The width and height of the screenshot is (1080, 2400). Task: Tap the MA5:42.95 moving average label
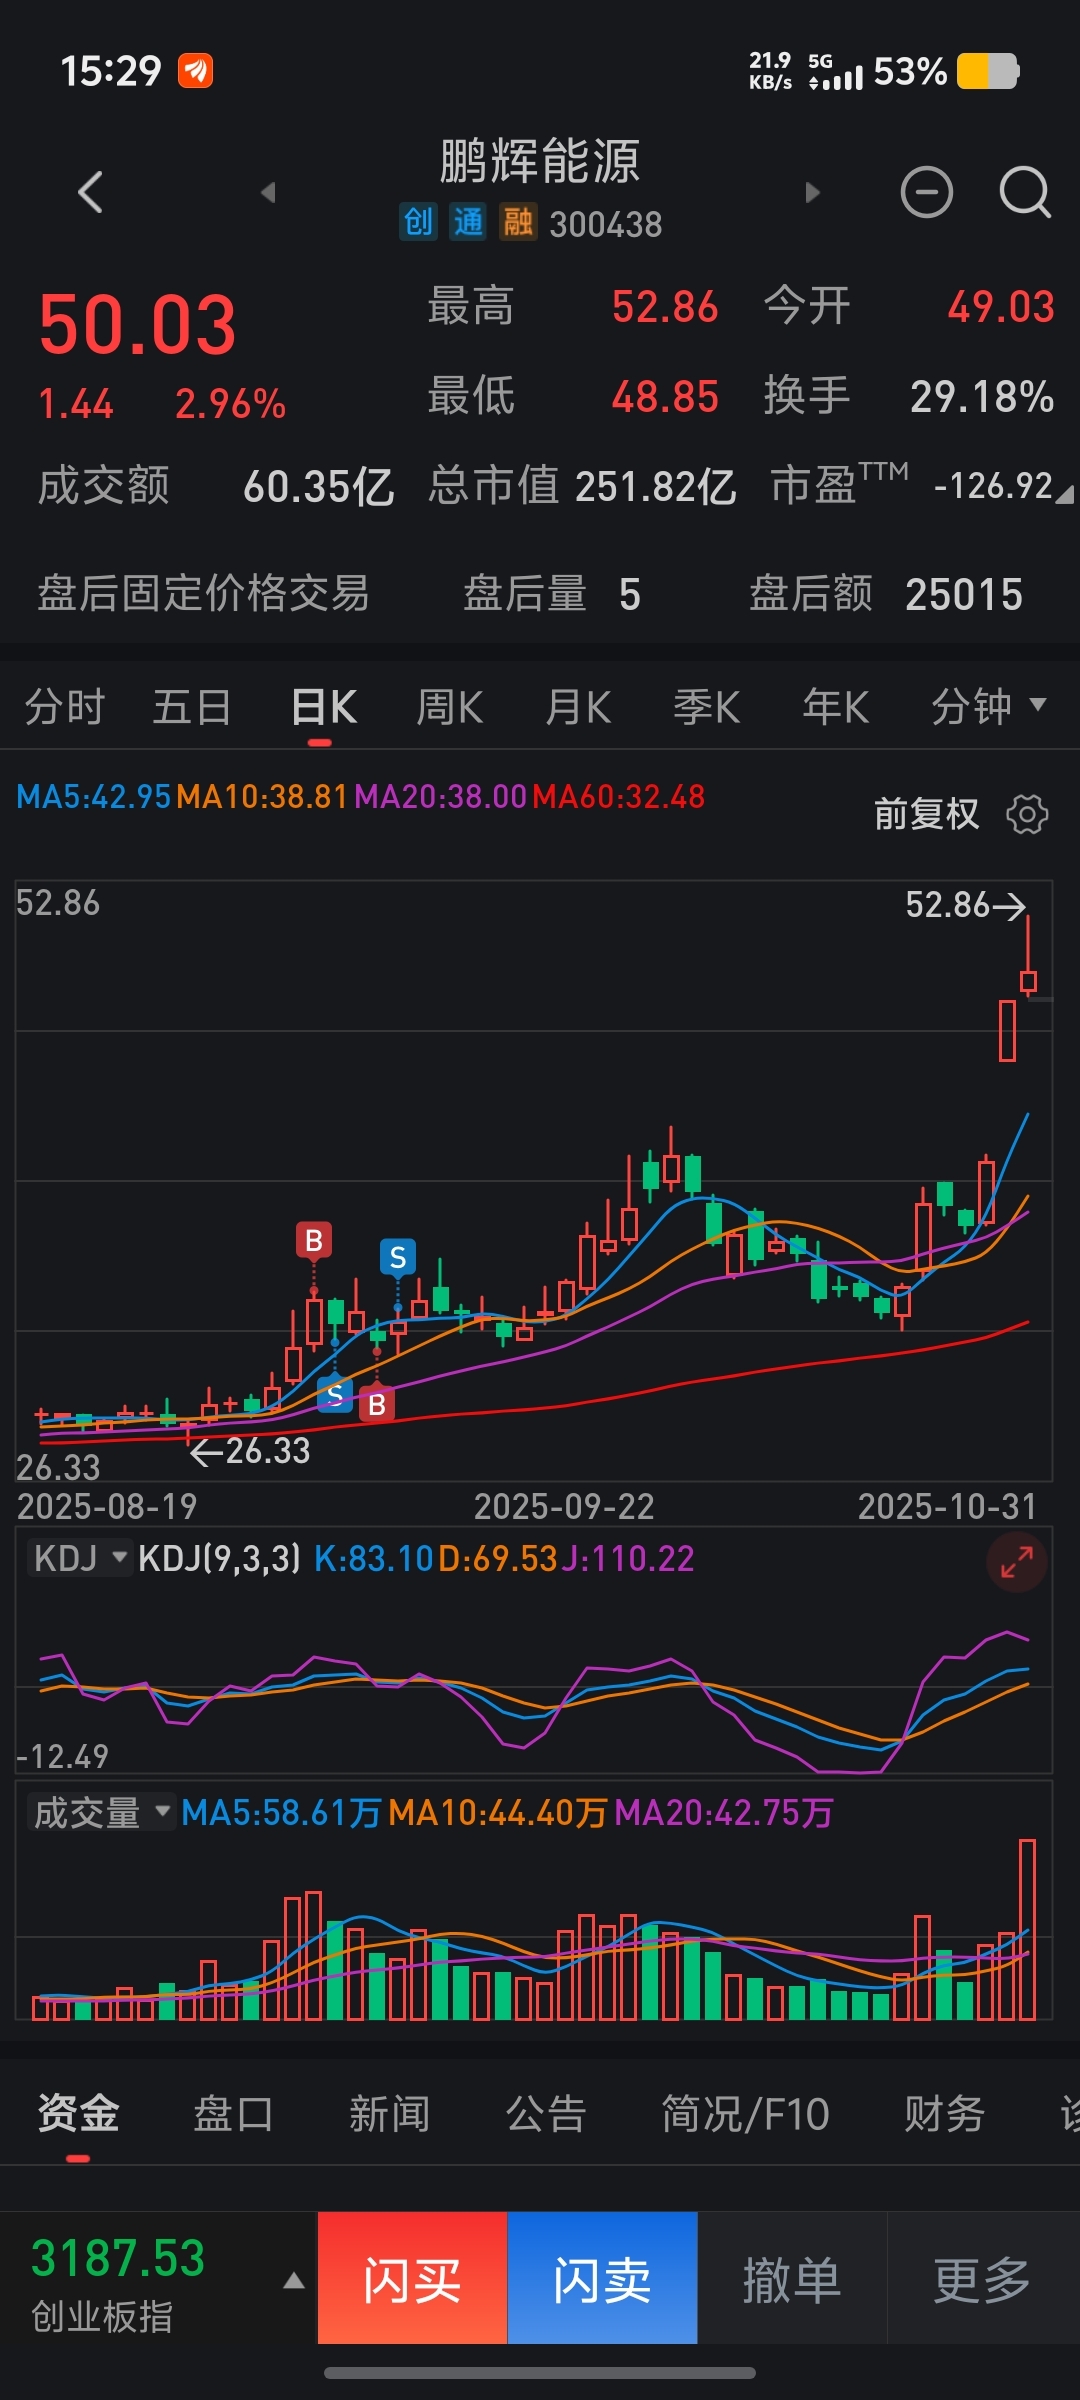point(94,797)
